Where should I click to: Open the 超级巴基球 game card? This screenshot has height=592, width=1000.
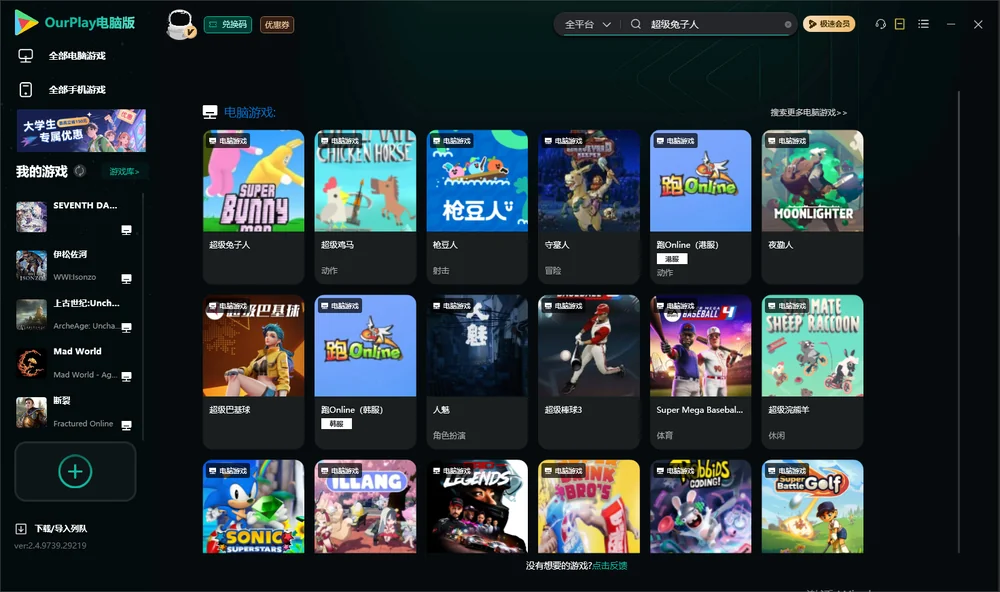point(254,372)
